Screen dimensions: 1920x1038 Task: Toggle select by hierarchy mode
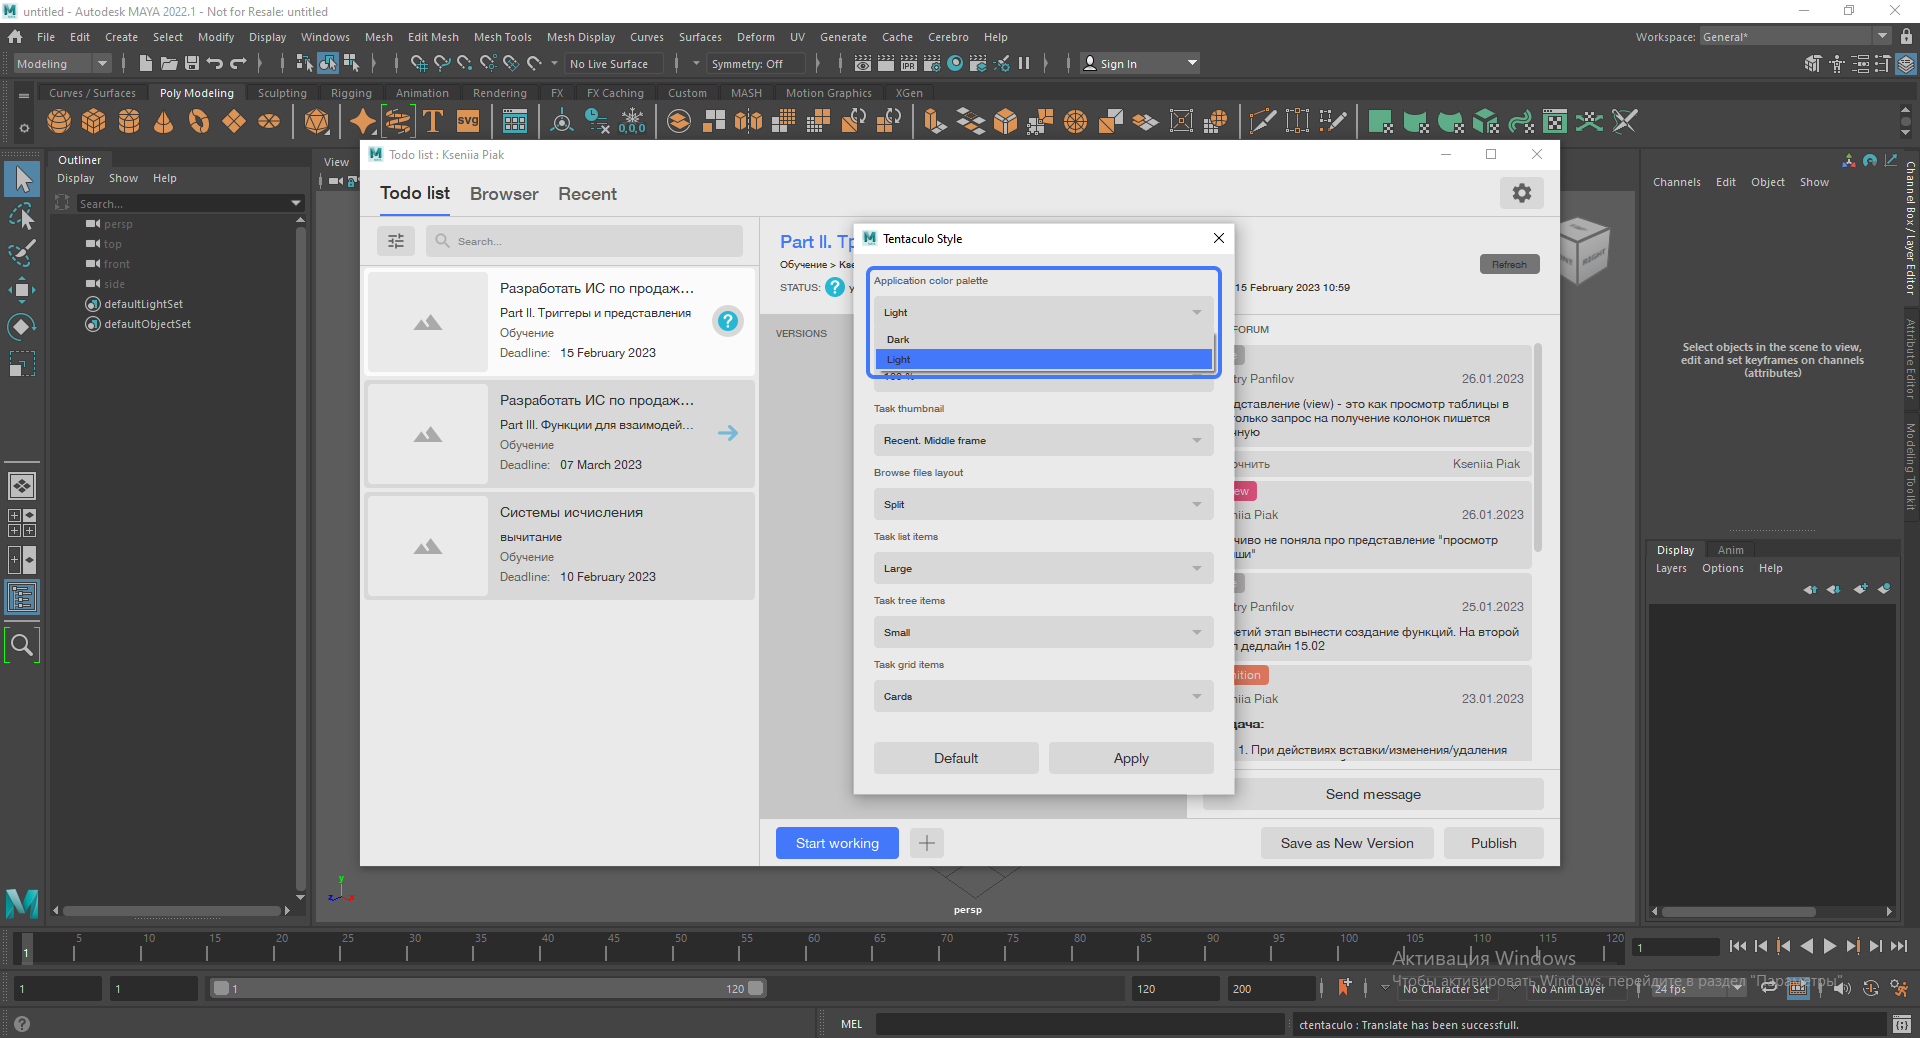pos(304,63)
